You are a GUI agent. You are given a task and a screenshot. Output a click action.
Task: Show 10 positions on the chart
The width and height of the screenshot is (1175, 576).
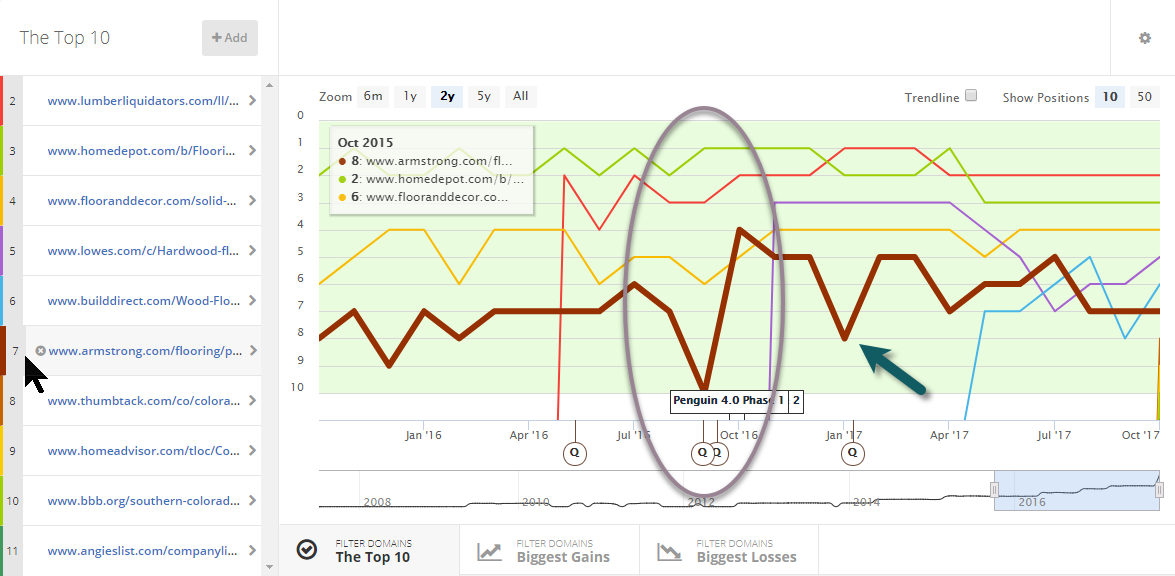1110,97
